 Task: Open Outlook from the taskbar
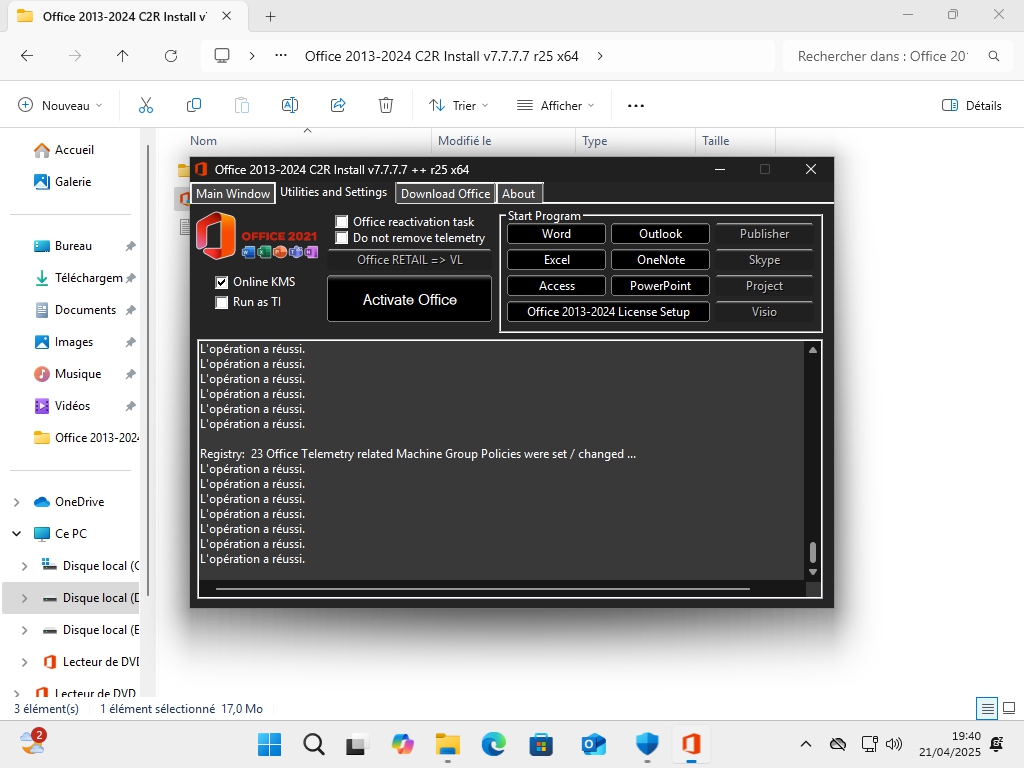593,744
